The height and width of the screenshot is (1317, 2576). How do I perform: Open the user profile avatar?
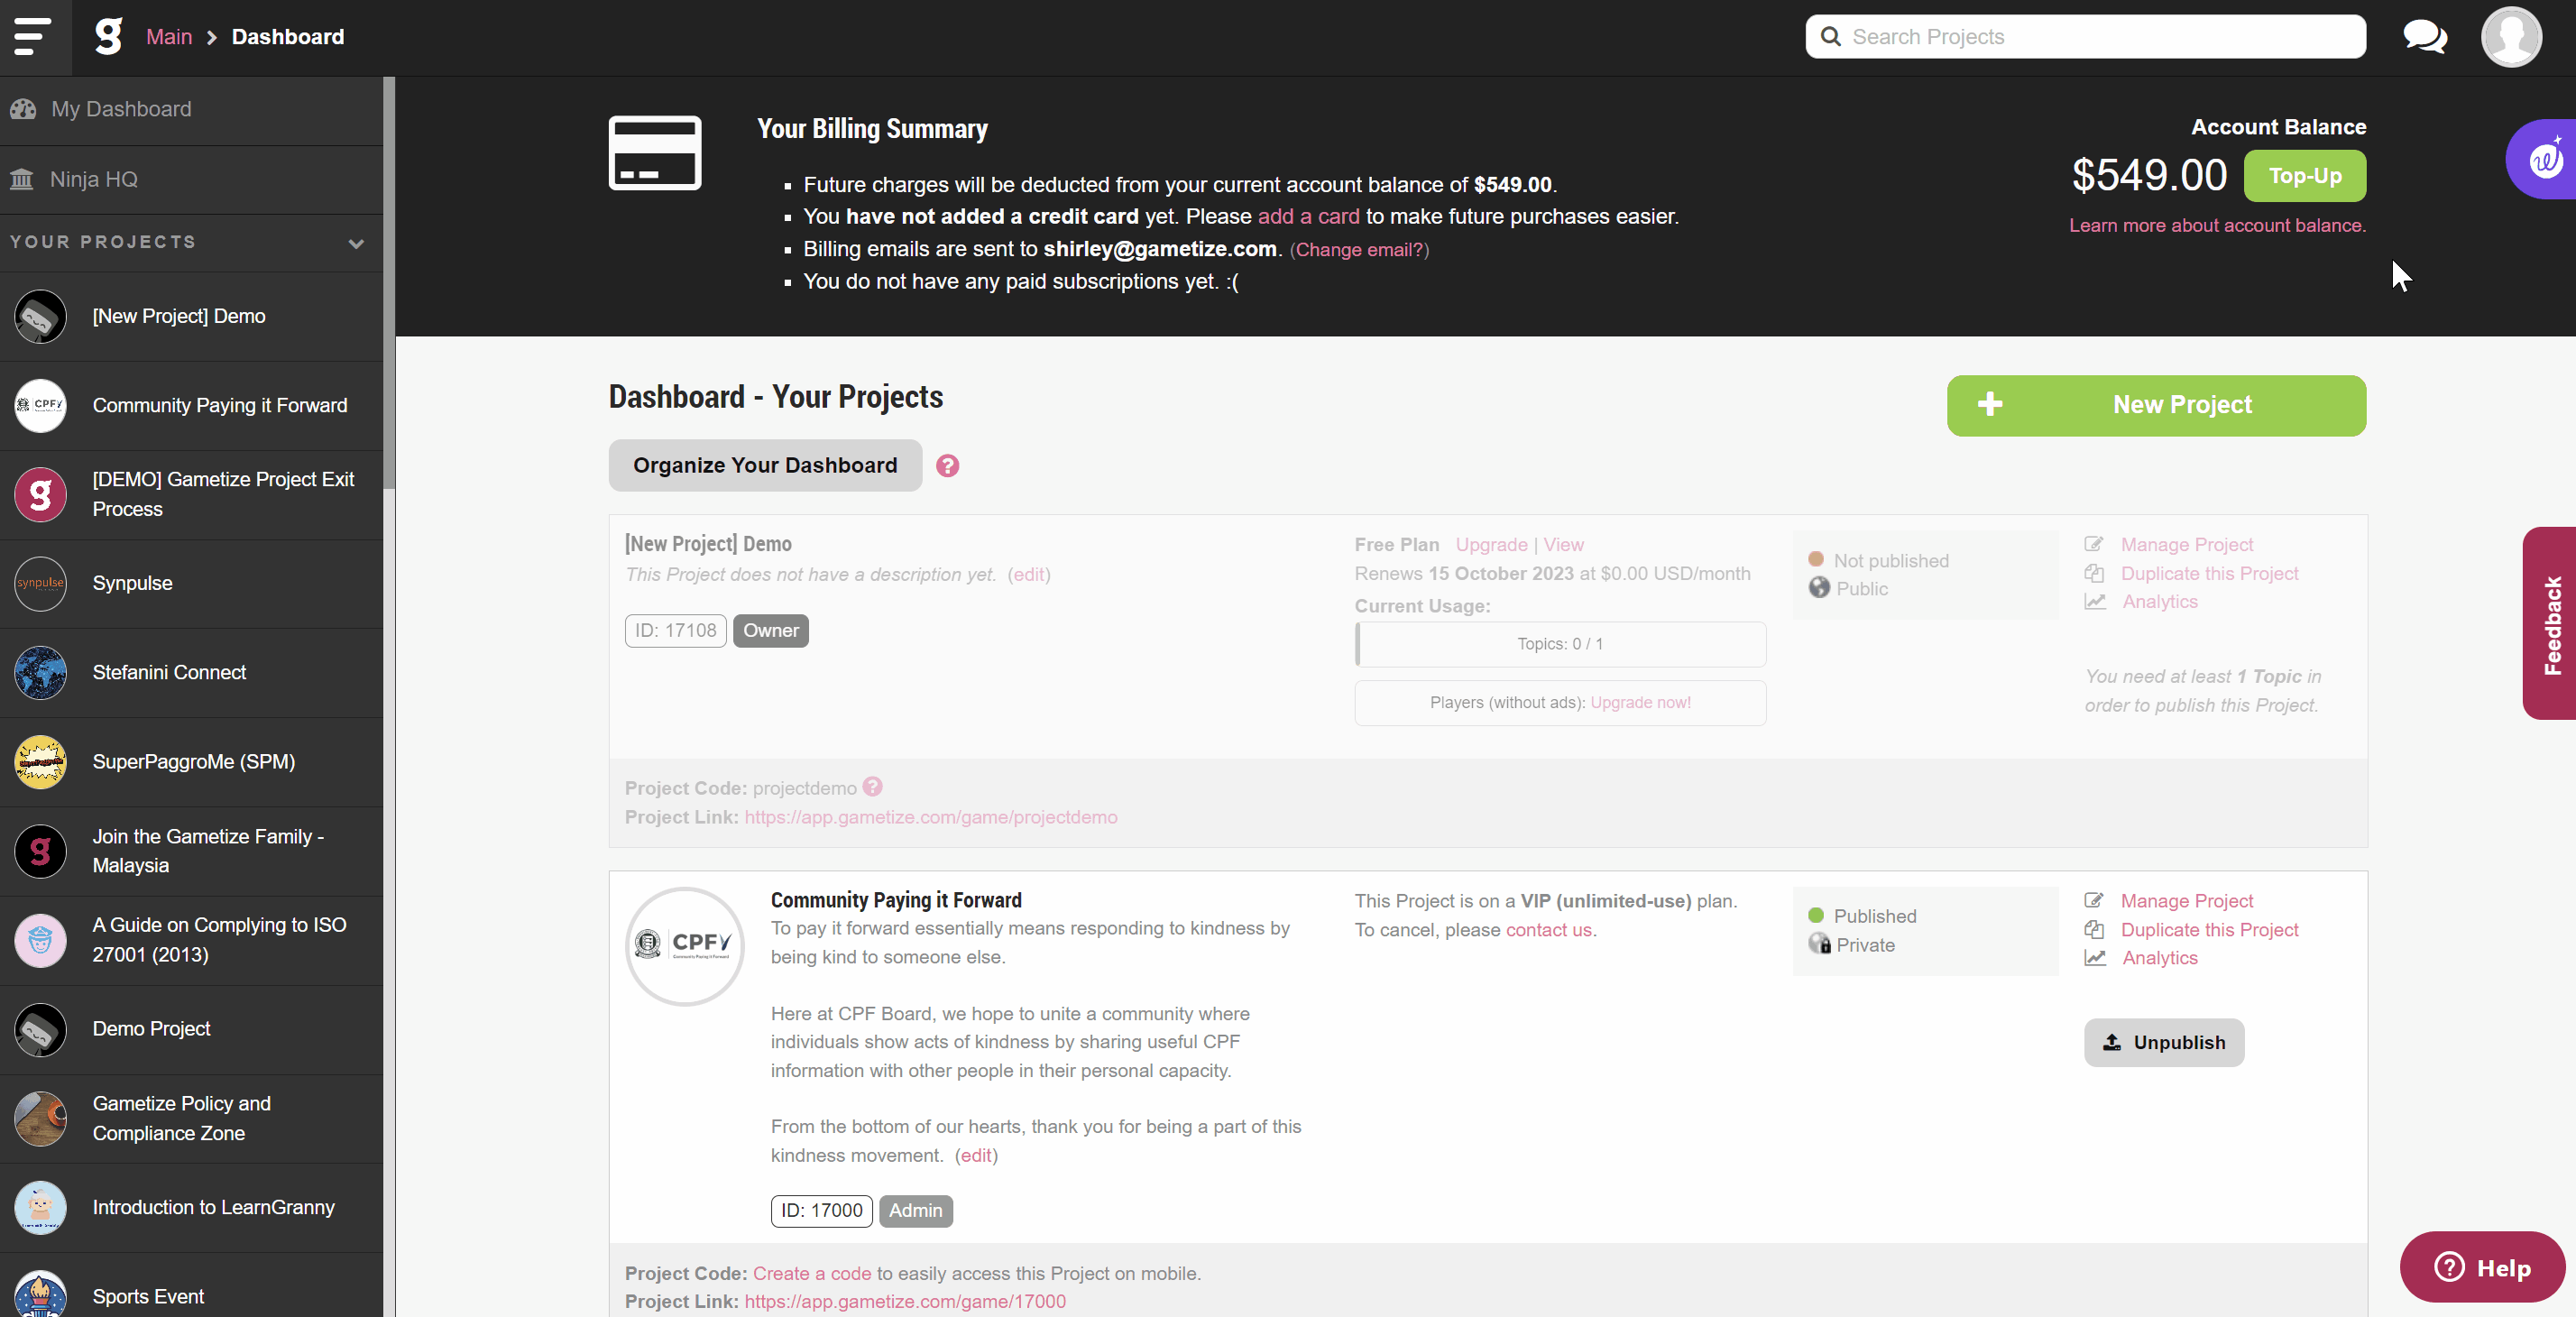tap(2510, 37)
